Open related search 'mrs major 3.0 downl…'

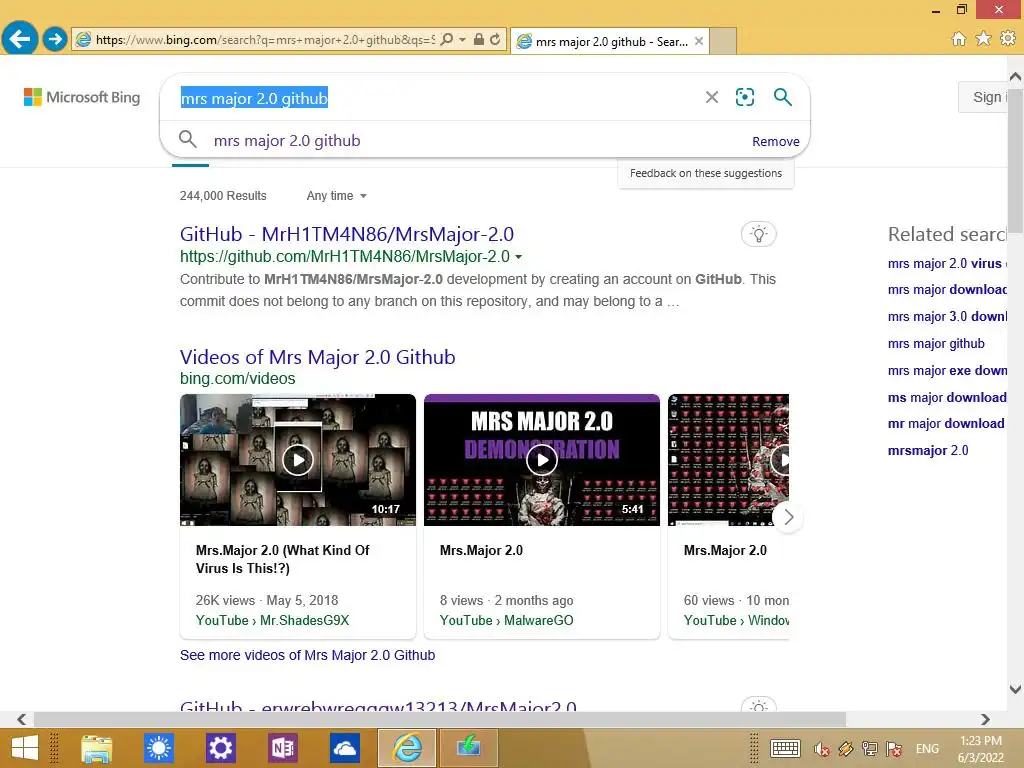pos(947,316)
